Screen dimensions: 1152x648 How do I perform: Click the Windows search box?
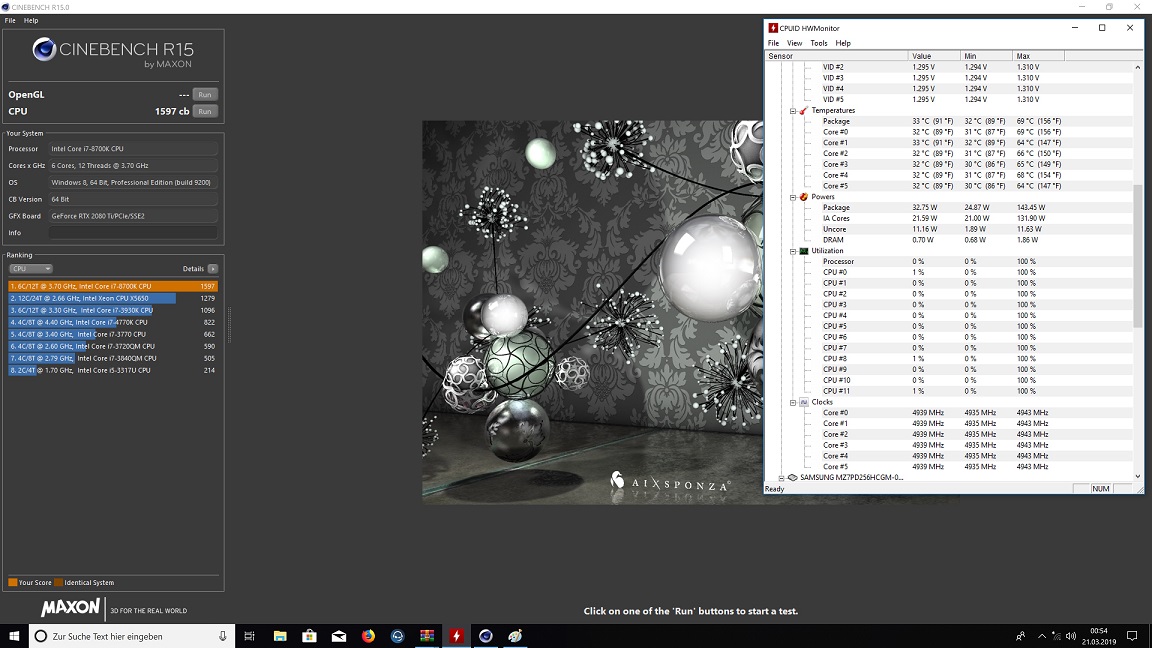coord(132,636)
